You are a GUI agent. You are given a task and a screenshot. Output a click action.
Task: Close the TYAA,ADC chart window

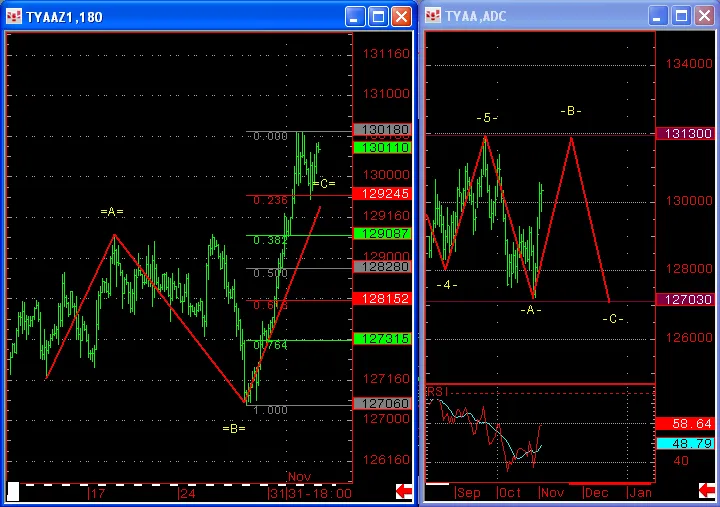pyautogui.click(x=702, y=17)
